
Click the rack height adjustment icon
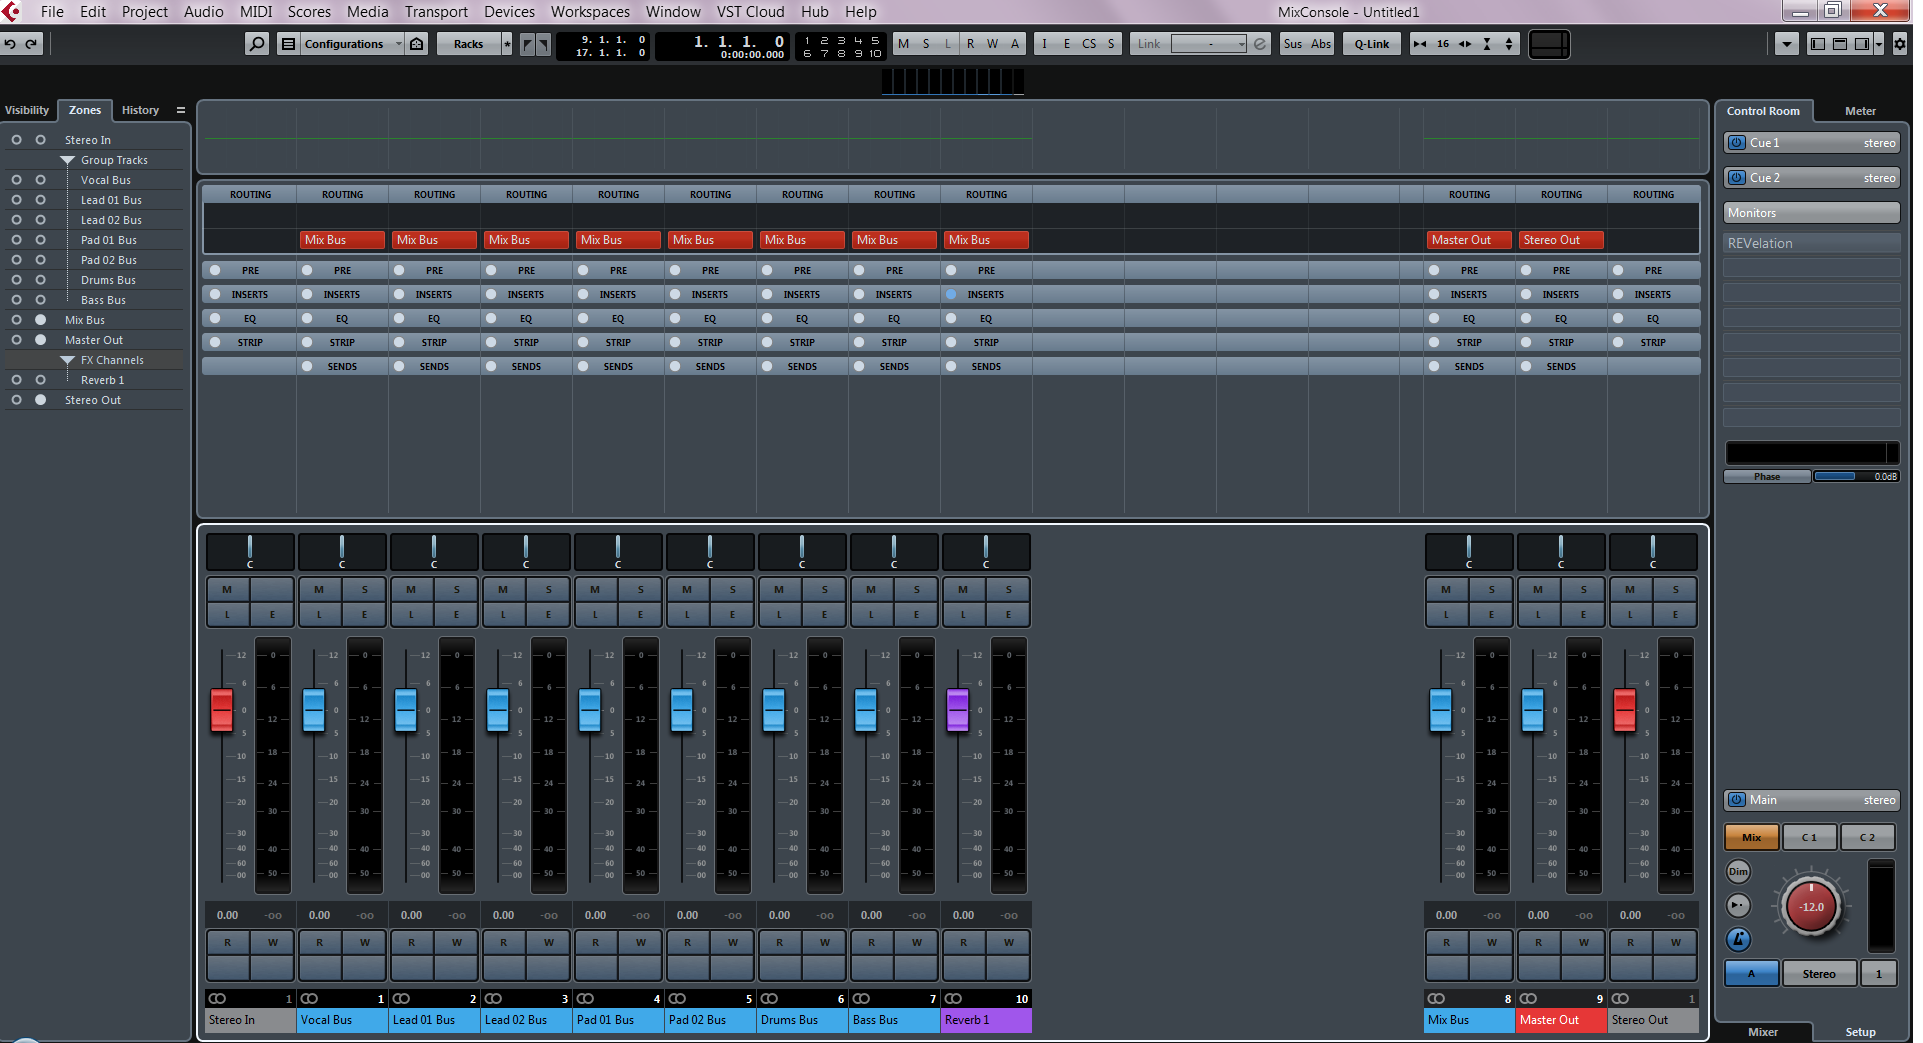coord(1487,44)
